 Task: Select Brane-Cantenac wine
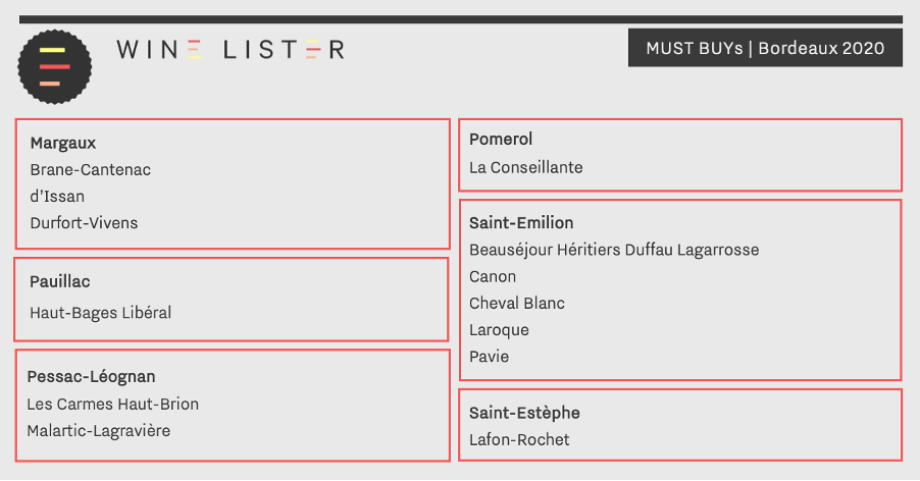pos(90,170)
